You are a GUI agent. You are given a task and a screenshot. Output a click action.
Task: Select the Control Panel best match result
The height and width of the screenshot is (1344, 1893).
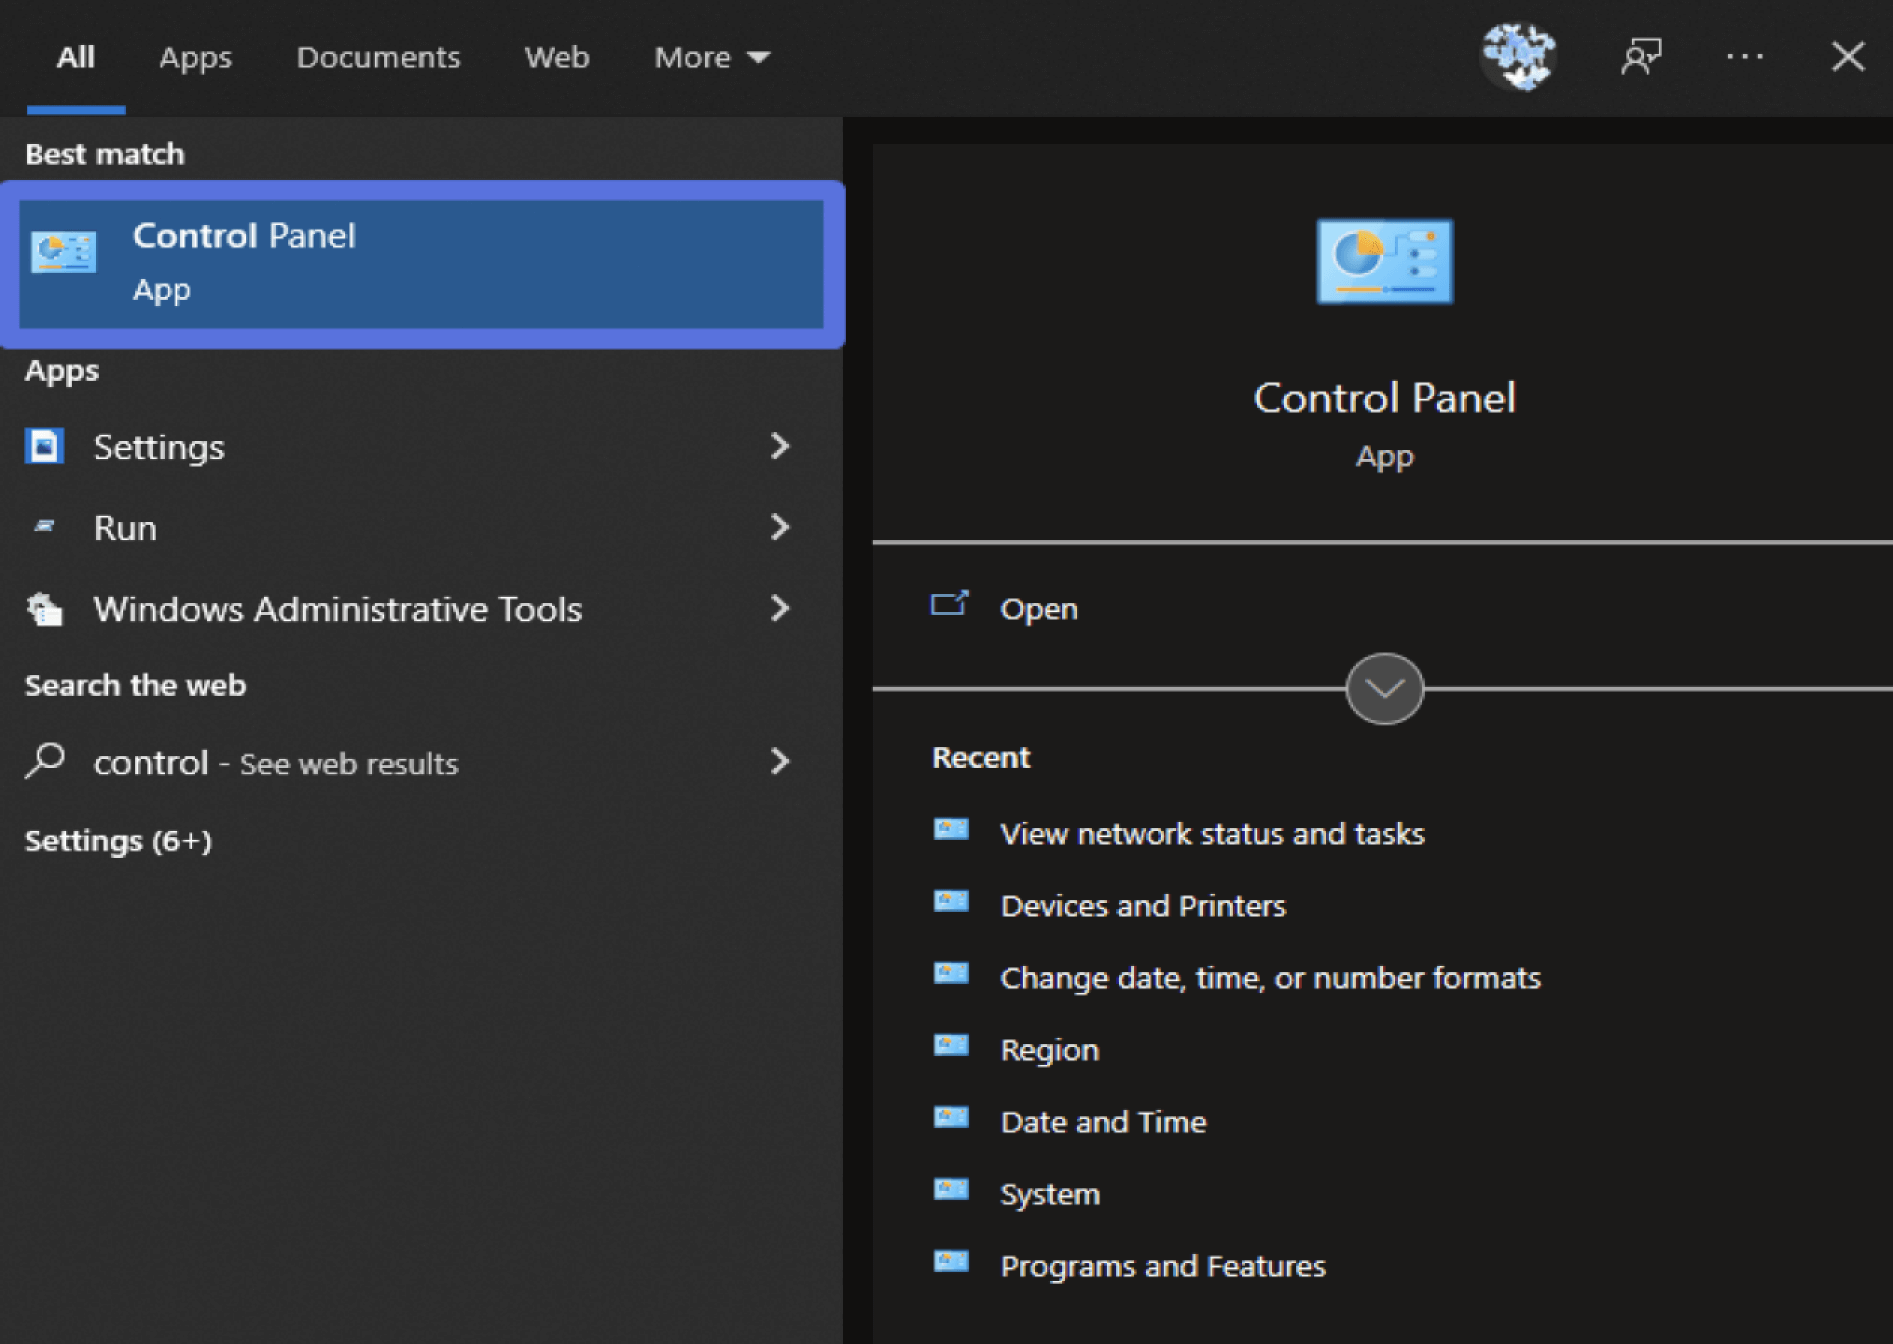422,263
